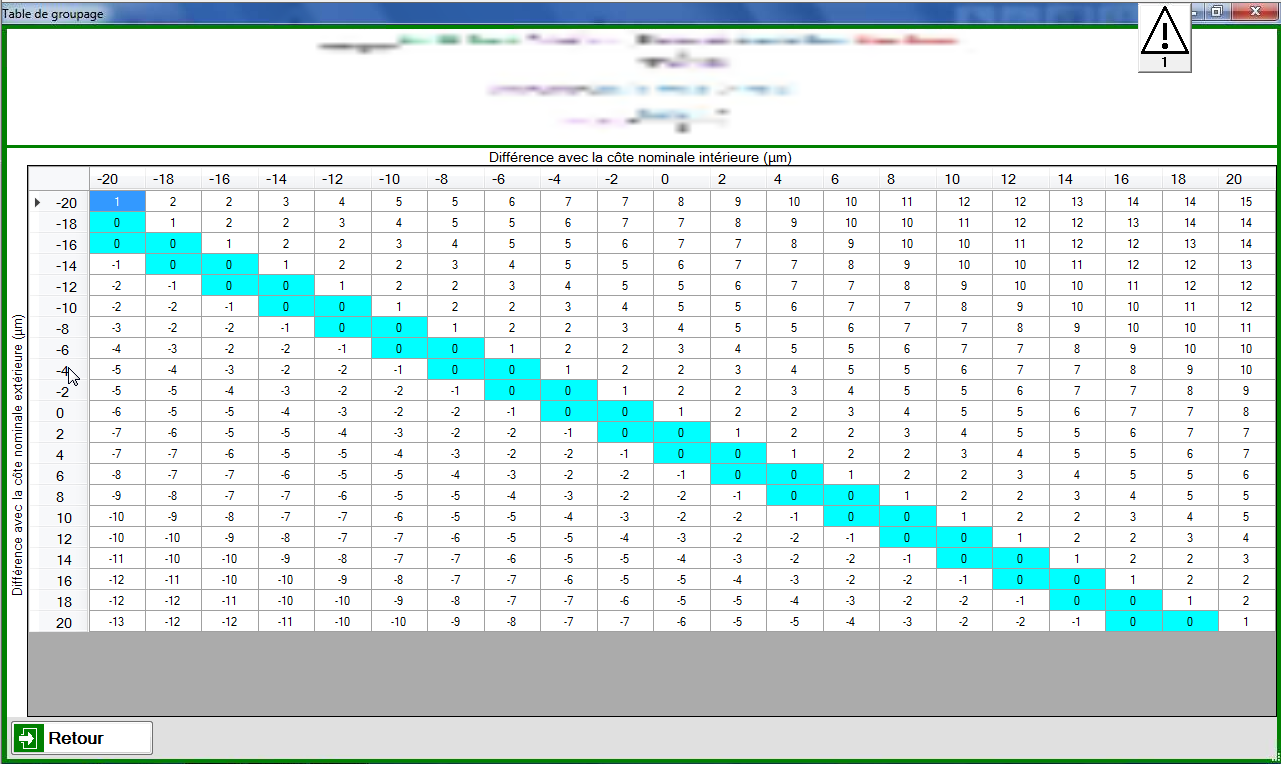The height and width of the screenshot is (764, 1281).
Task: Click the application icon in the title bar
Action: pos(8,13)
